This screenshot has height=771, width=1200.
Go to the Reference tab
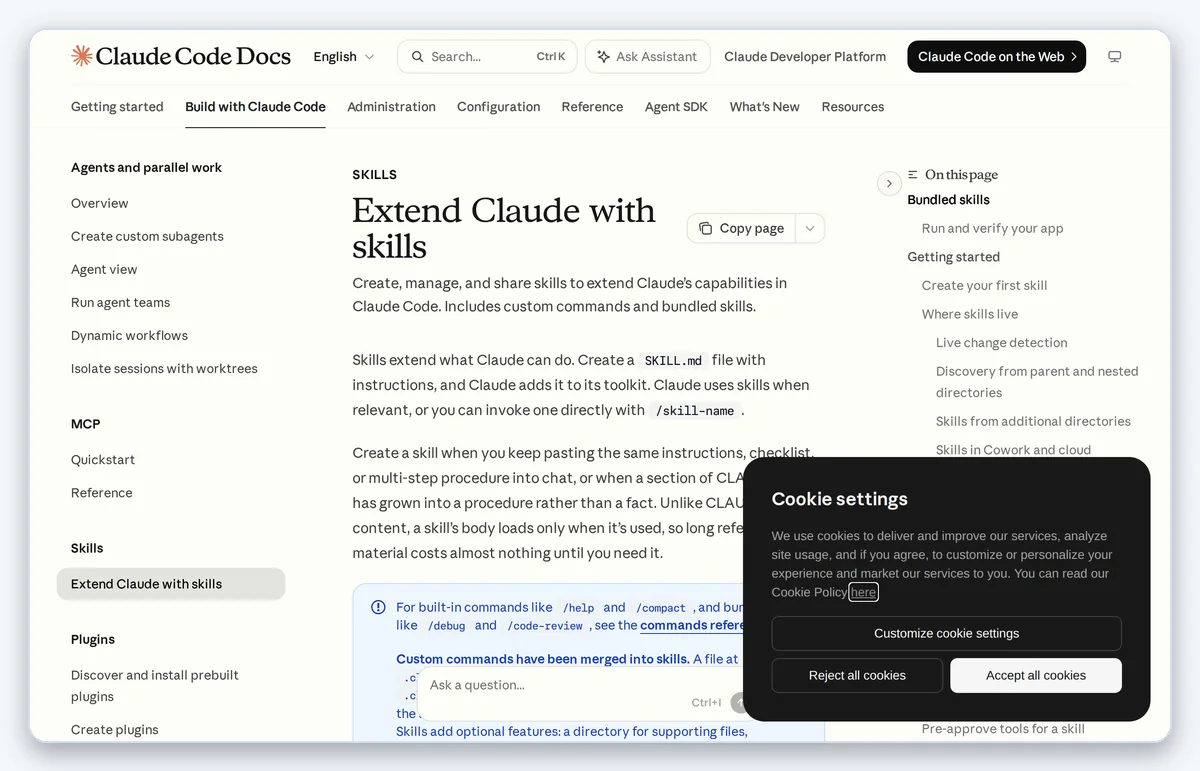pyautogui.click(x=592, y=107)
